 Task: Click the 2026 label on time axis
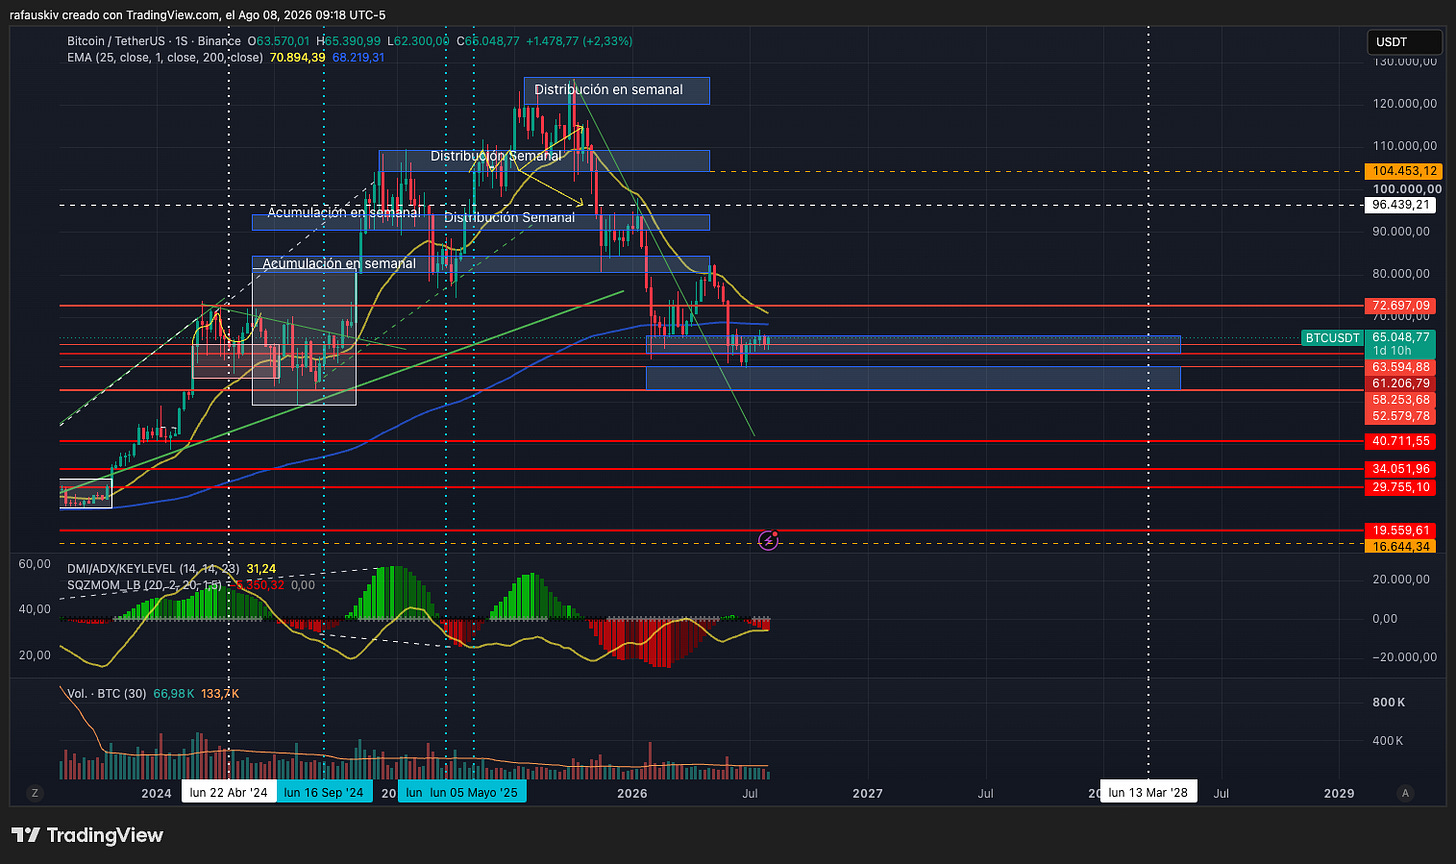click(x=632, y=793)
